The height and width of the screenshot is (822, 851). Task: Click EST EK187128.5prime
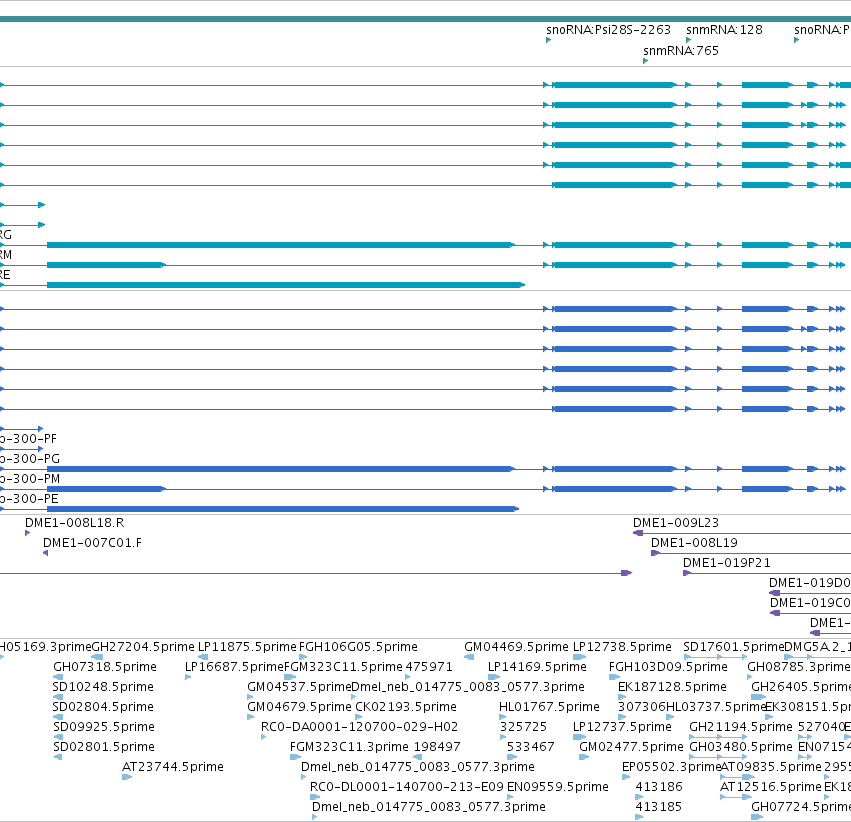(672, 687)
